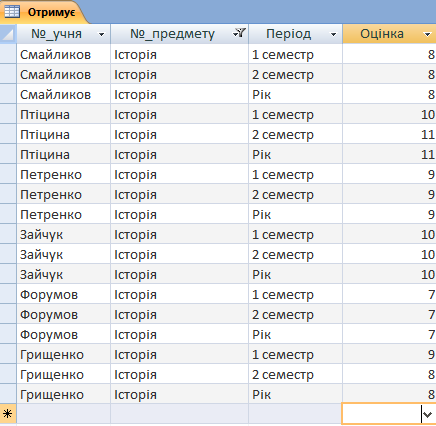Click the select-all corner box of the table

(x=8, y=34)
